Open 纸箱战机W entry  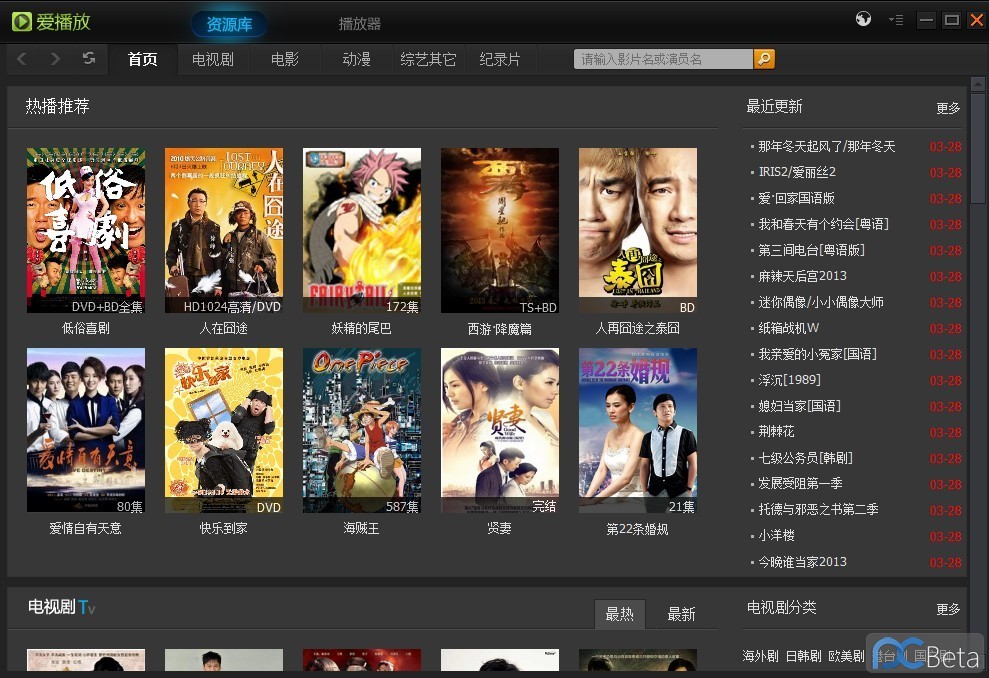788,328
